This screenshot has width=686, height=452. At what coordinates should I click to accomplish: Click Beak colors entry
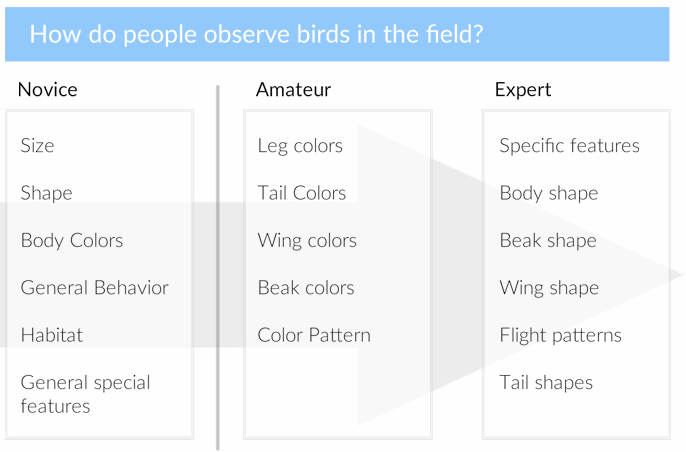306,288
